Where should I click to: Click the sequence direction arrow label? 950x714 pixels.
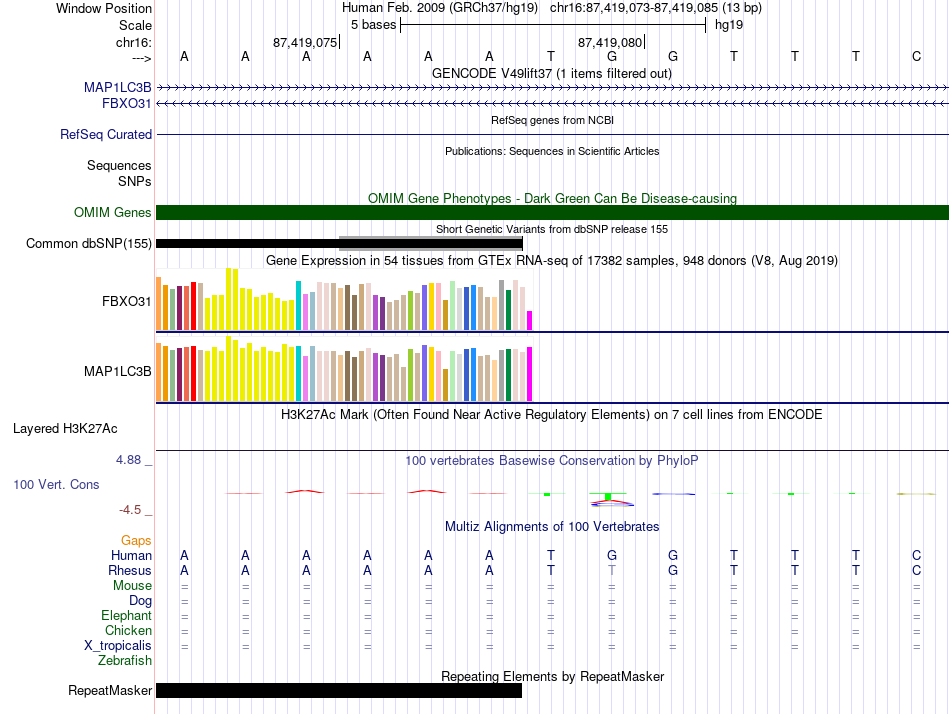(x=142, y=58)
